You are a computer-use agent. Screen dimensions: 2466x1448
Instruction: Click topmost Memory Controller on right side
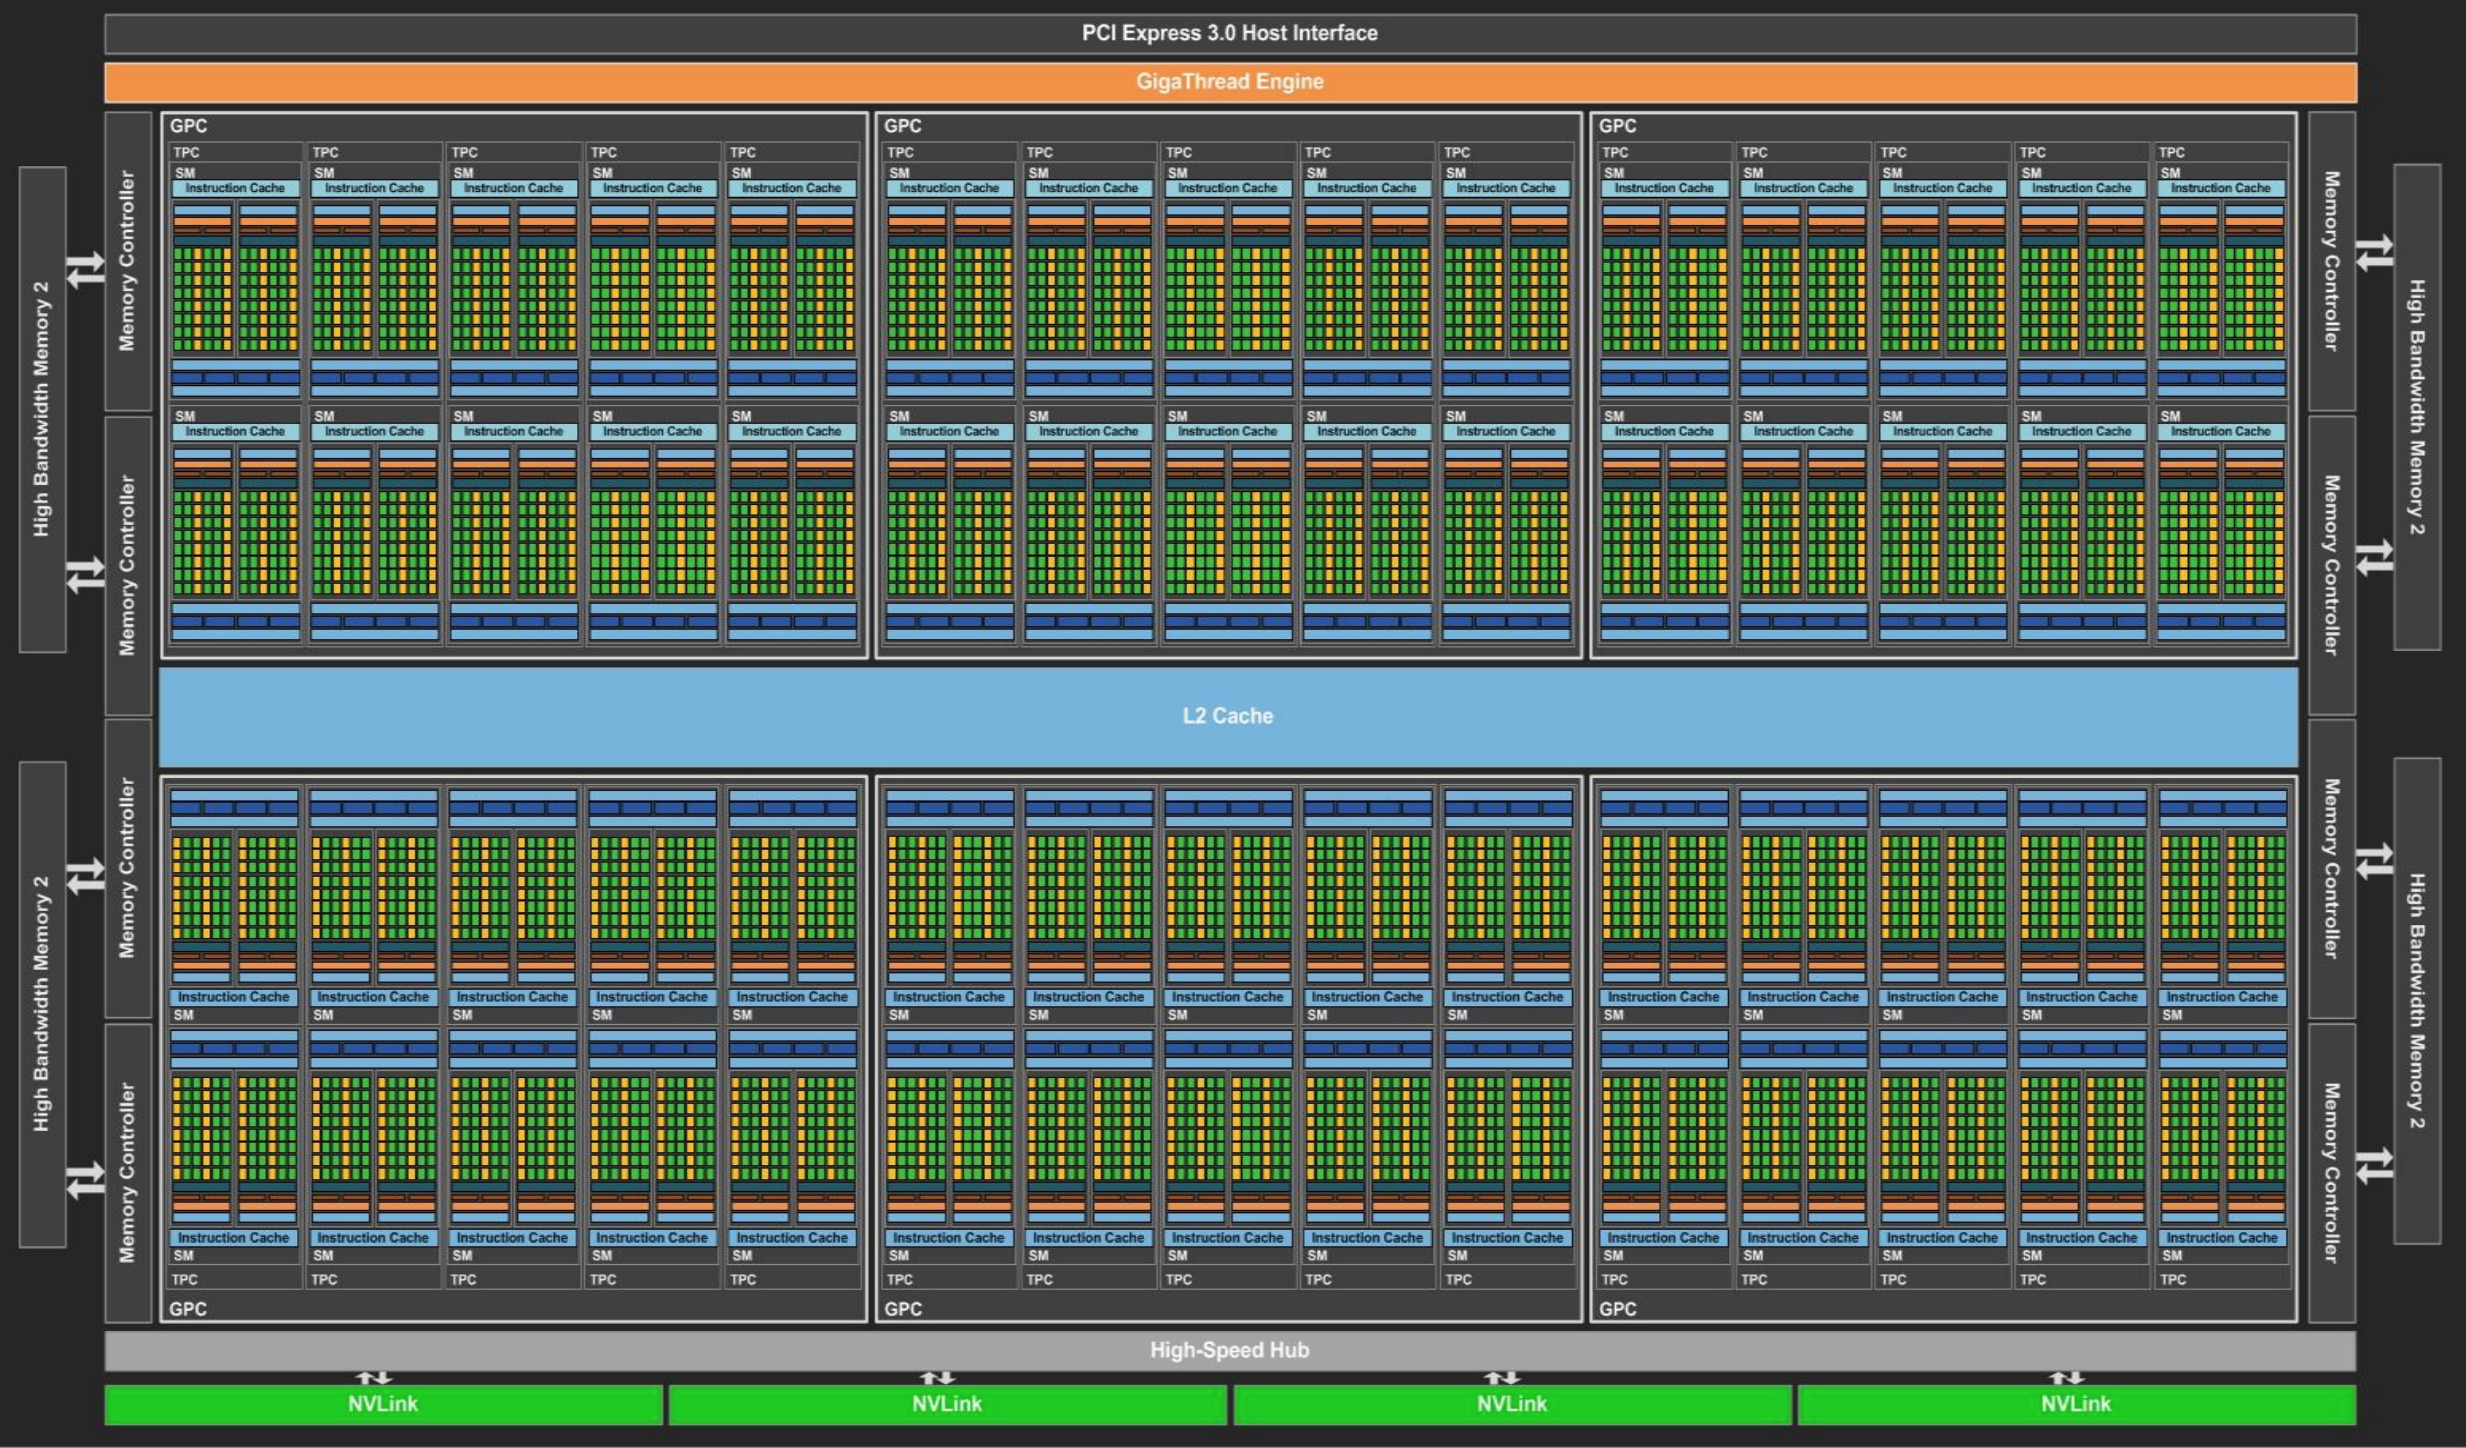[x=2332, y=261]
